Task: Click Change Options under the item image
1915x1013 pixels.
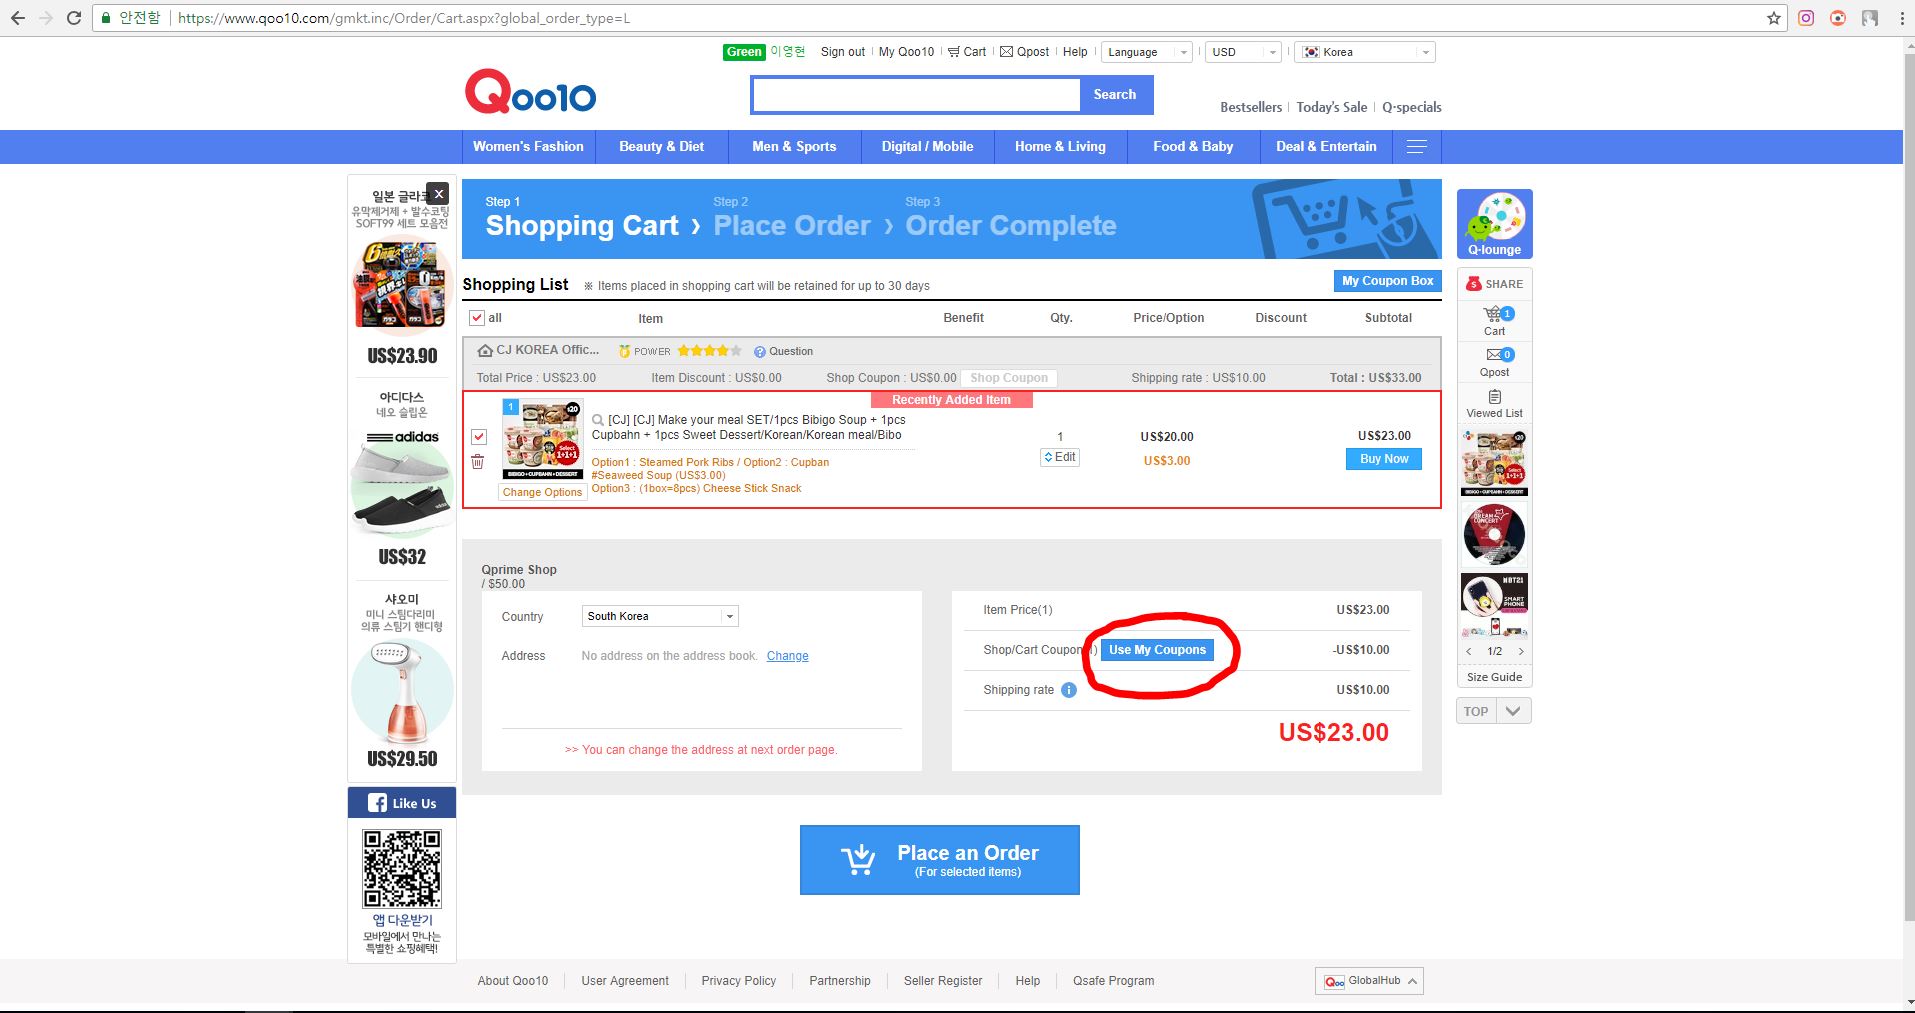Action: tap(542, 492)
